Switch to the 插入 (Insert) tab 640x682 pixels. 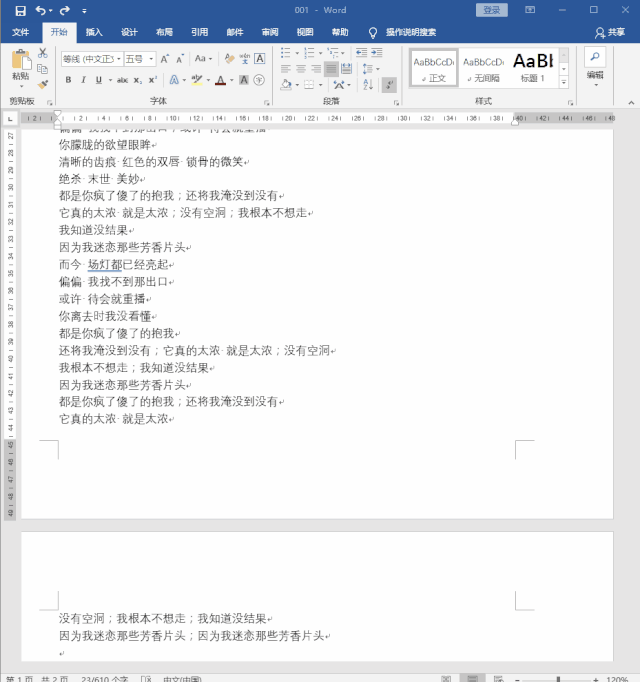[x=94, y=32]
